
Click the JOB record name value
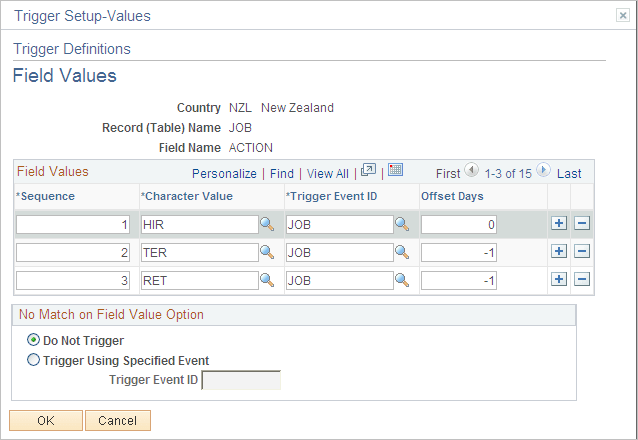240,128
